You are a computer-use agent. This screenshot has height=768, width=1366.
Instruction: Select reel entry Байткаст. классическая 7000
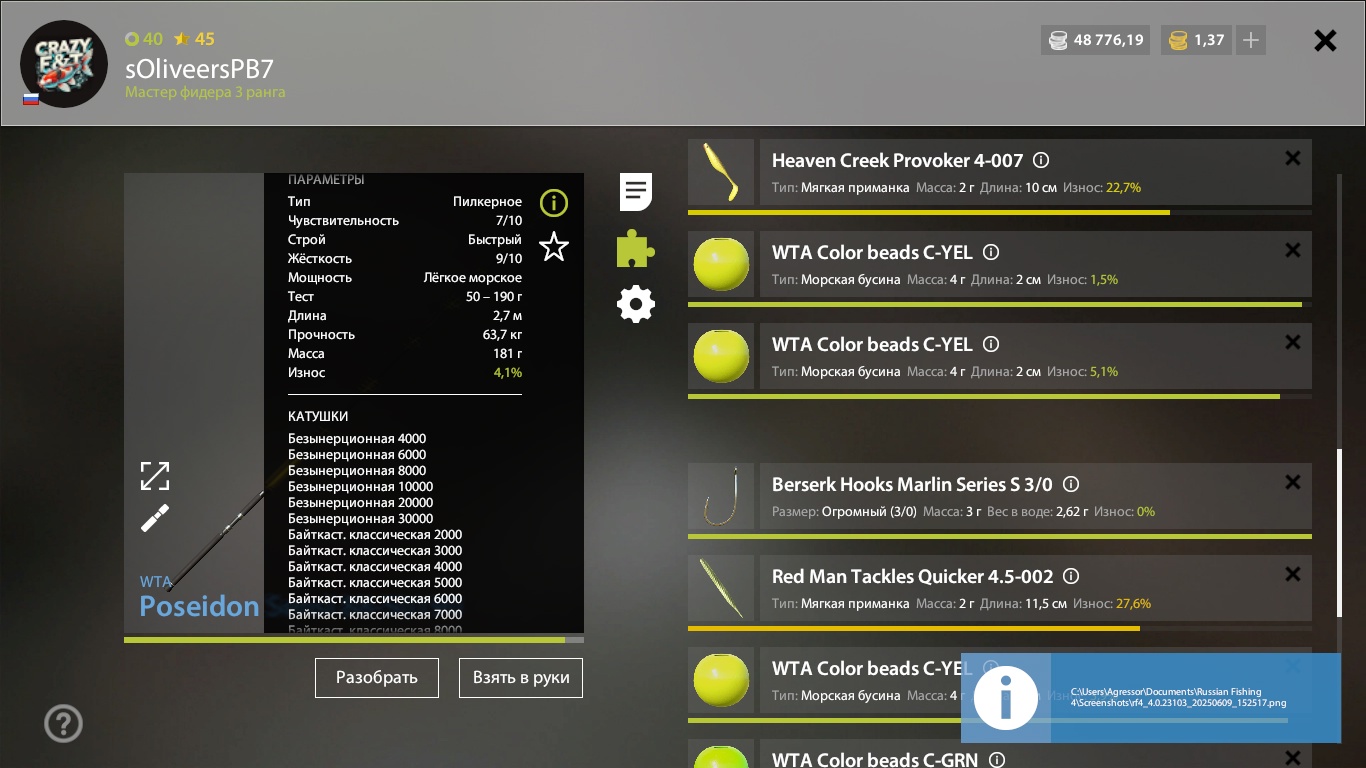tap(375, 614)
